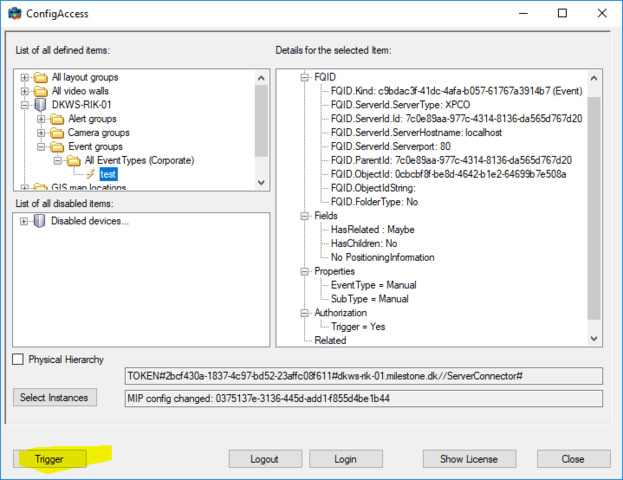Screen dimensions: 623x480
Task: Click the Disabled devices server icon
Action: [40, 221]
